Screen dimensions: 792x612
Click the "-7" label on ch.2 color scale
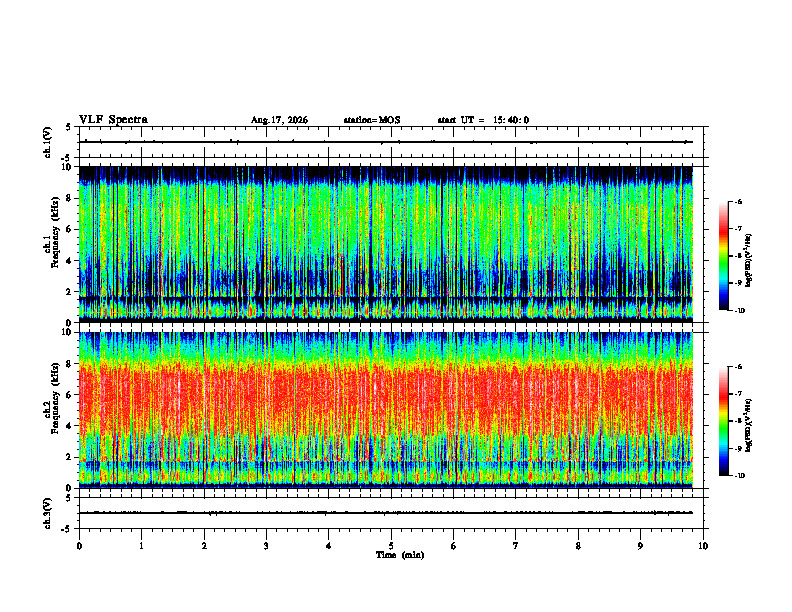coord(738,394)
